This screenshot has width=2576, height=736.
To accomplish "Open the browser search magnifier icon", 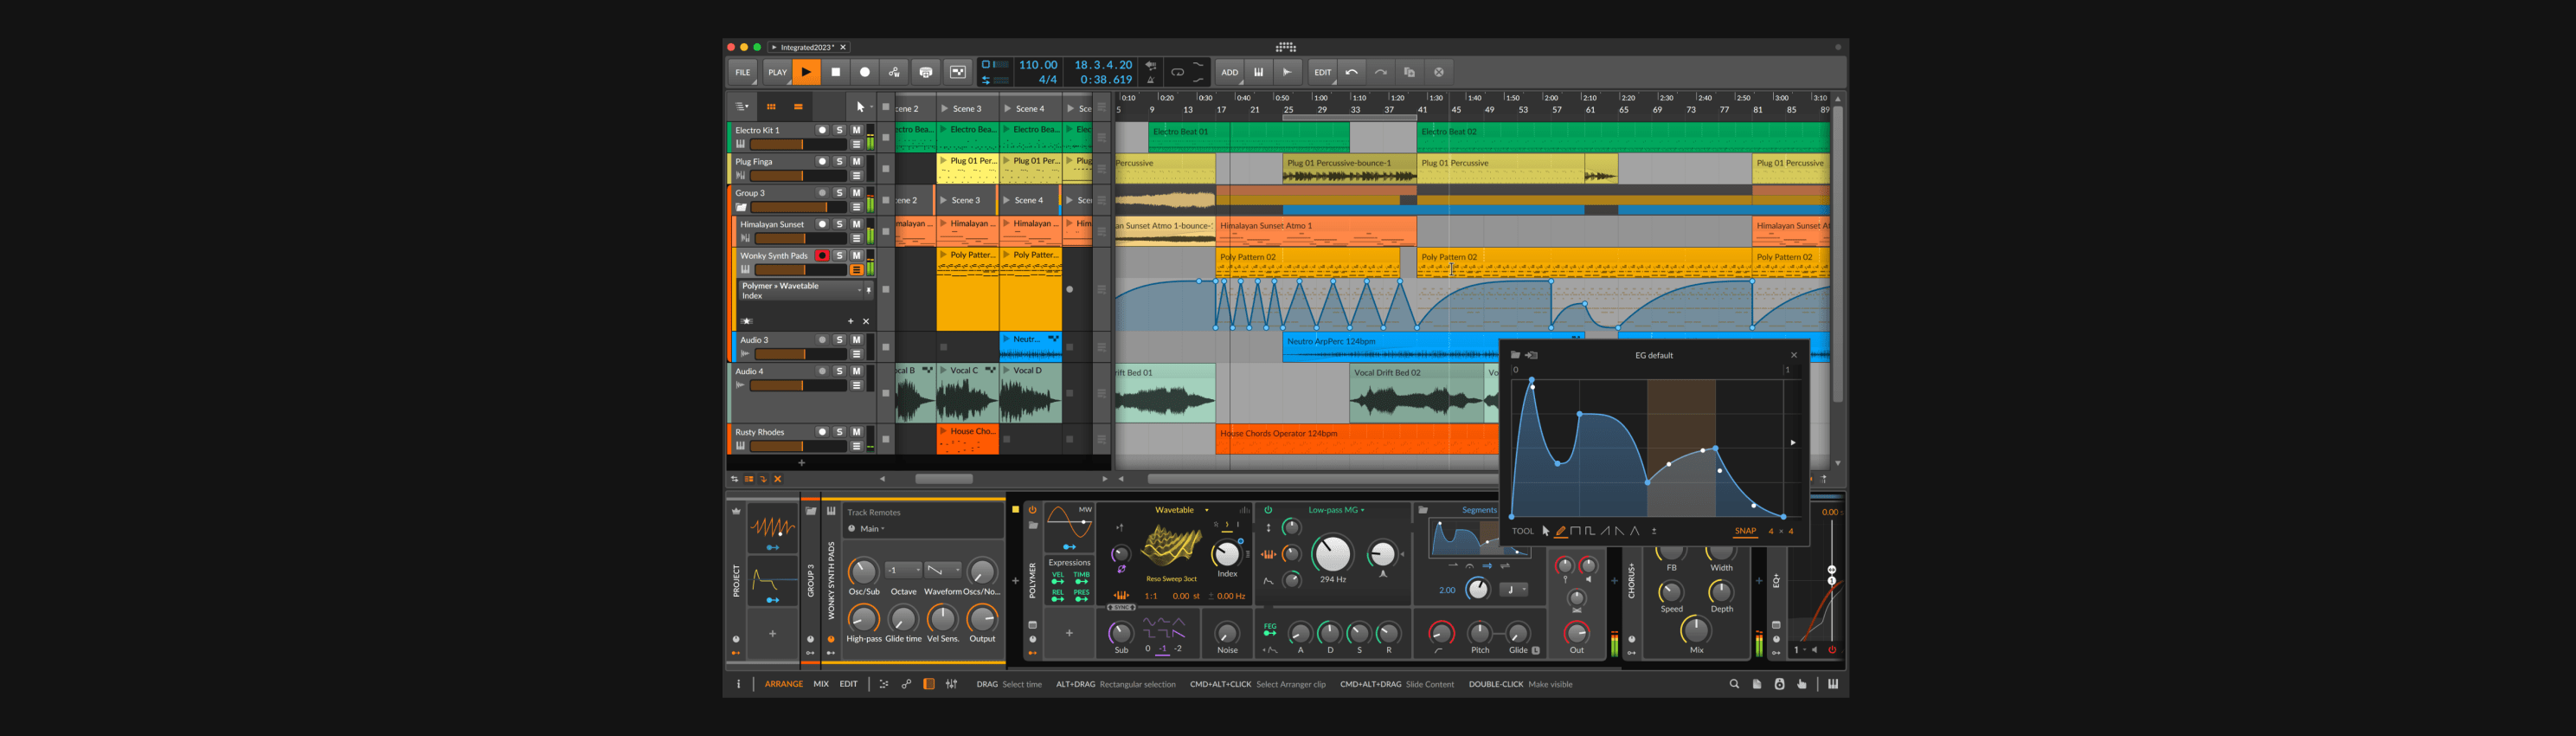I will click(x=1734, y=684).
